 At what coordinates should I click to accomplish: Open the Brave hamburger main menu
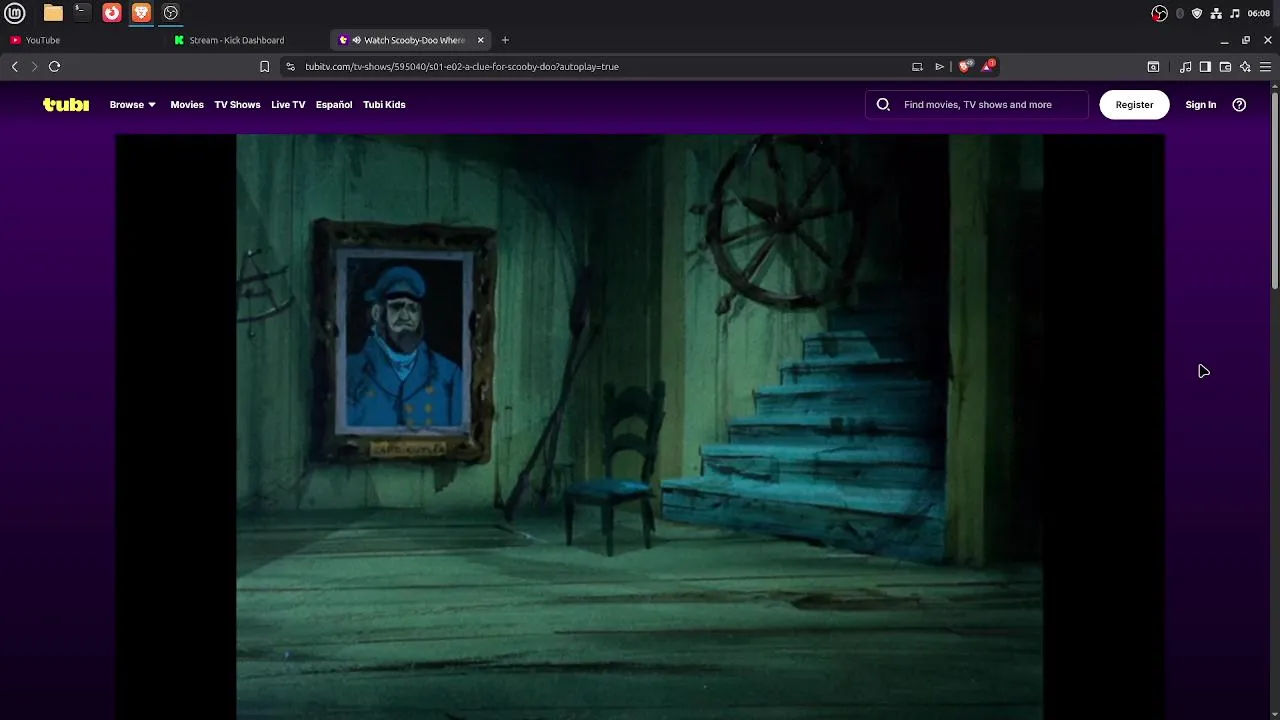click(1265, 67)
